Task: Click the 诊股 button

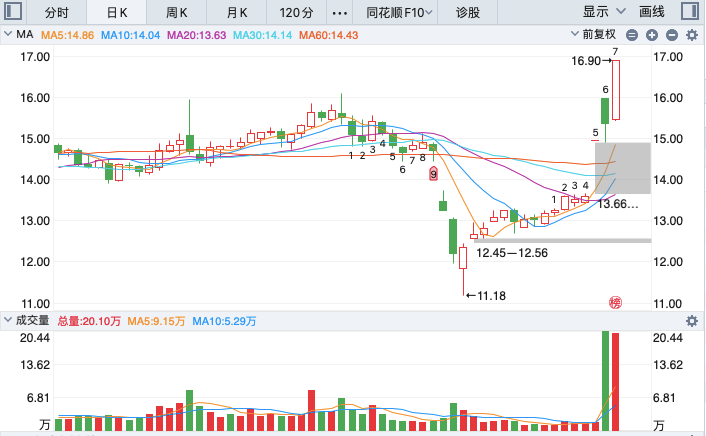Action: pos(467,13)
